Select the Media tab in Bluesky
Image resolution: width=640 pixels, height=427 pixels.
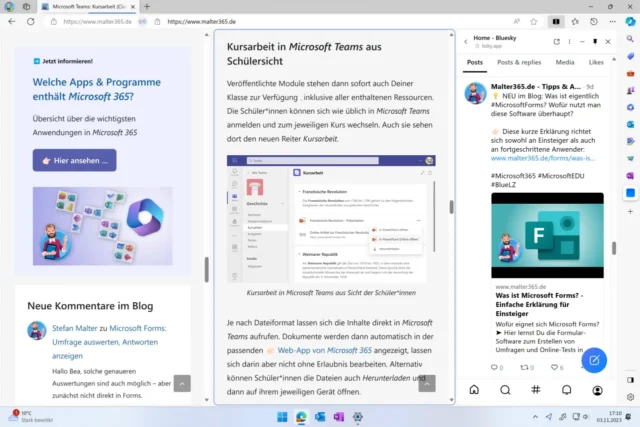pos(565,62)
